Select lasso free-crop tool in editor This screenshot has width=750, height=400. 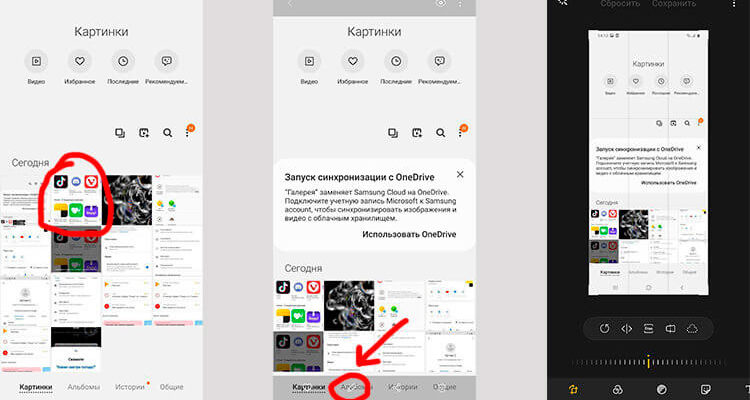[692, 329]
